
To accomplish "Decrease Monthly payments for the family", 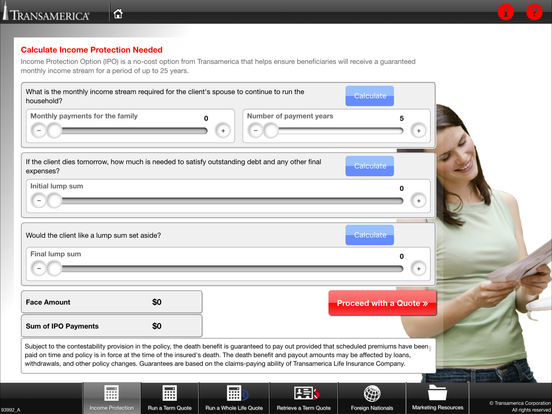I will click(39, 131).
